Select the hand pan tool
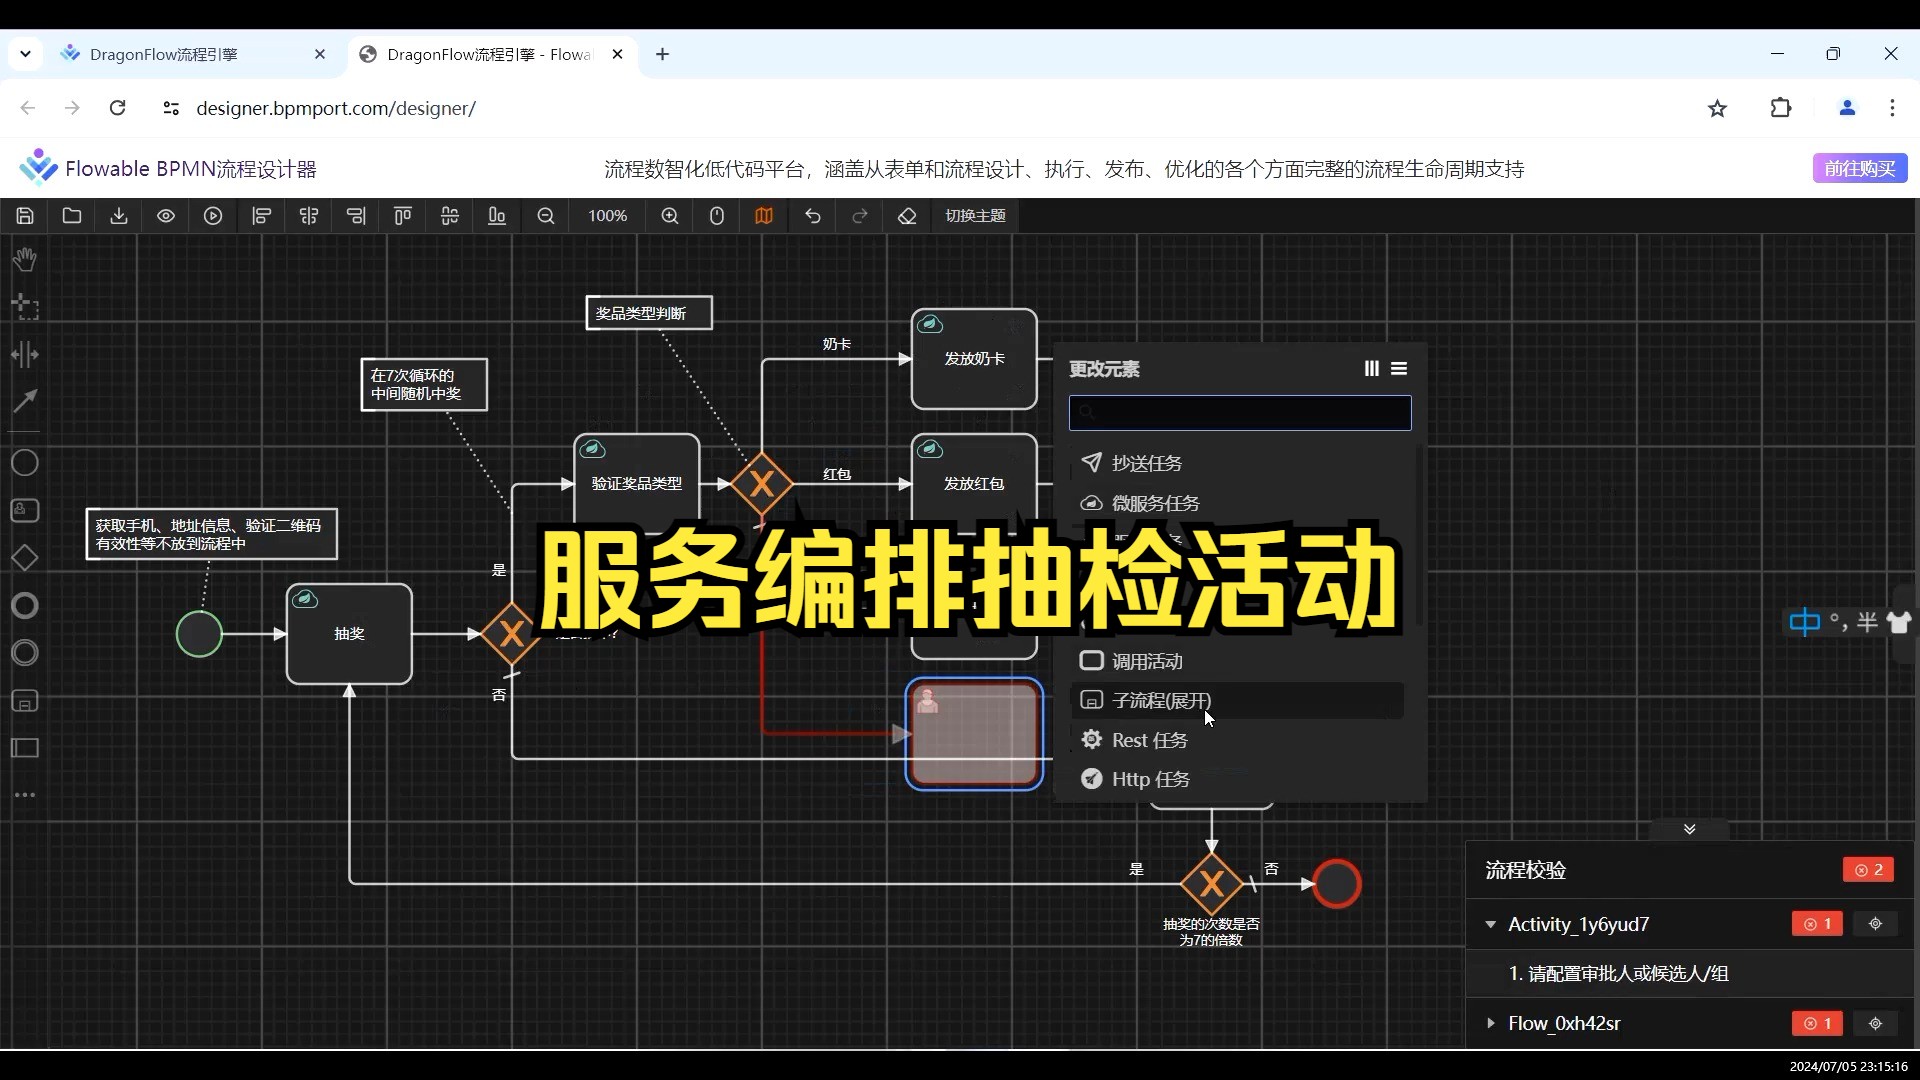The height and width of the screenshot is (1080, 1920). tap(24, 259)
